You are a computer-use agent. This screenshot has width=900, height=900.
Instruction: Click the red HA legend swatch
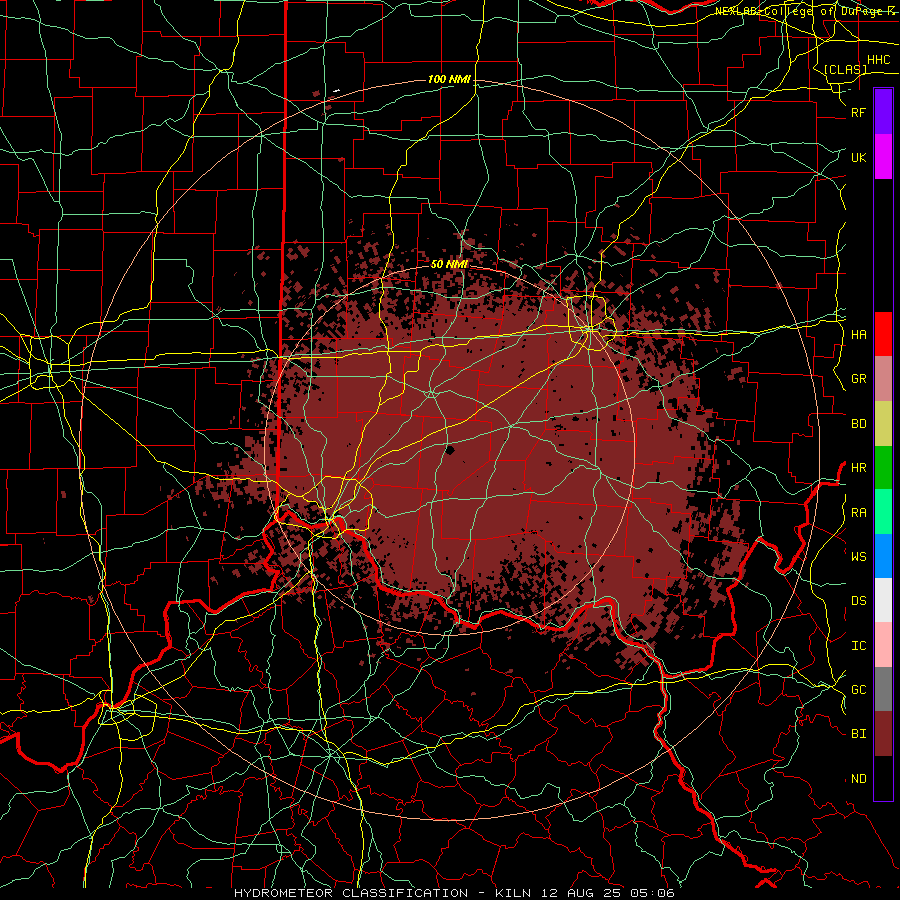pyautogui.click(x=883, y=334)
